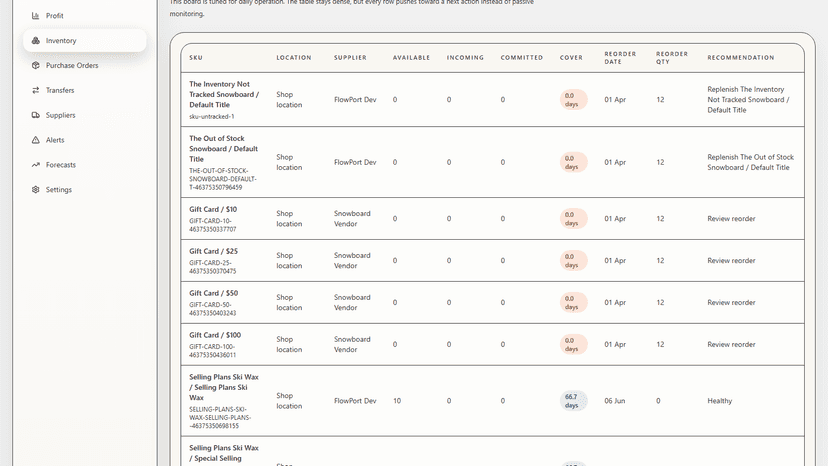Click Selling Plans Ski Wax / Selling Plans title

pos(224,387)
